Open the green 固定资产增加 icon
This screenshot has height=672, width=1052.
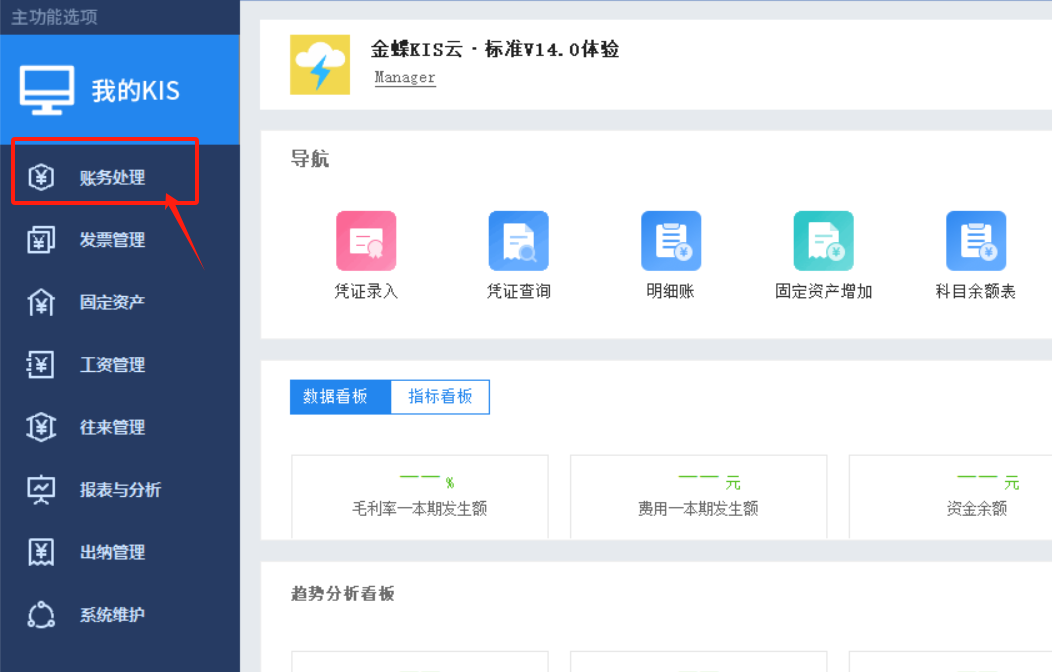tap(823, 241)
